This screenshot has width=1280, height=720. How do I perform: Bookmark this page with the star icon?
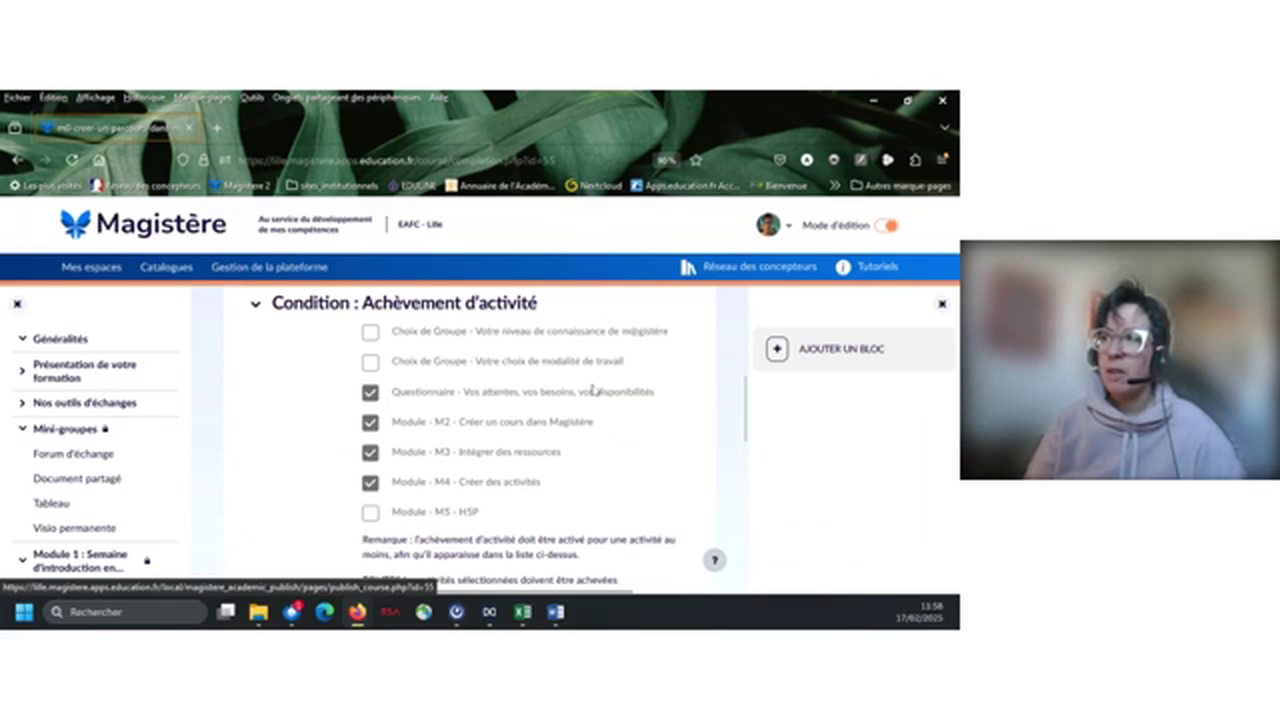click(x=696, y=160)
